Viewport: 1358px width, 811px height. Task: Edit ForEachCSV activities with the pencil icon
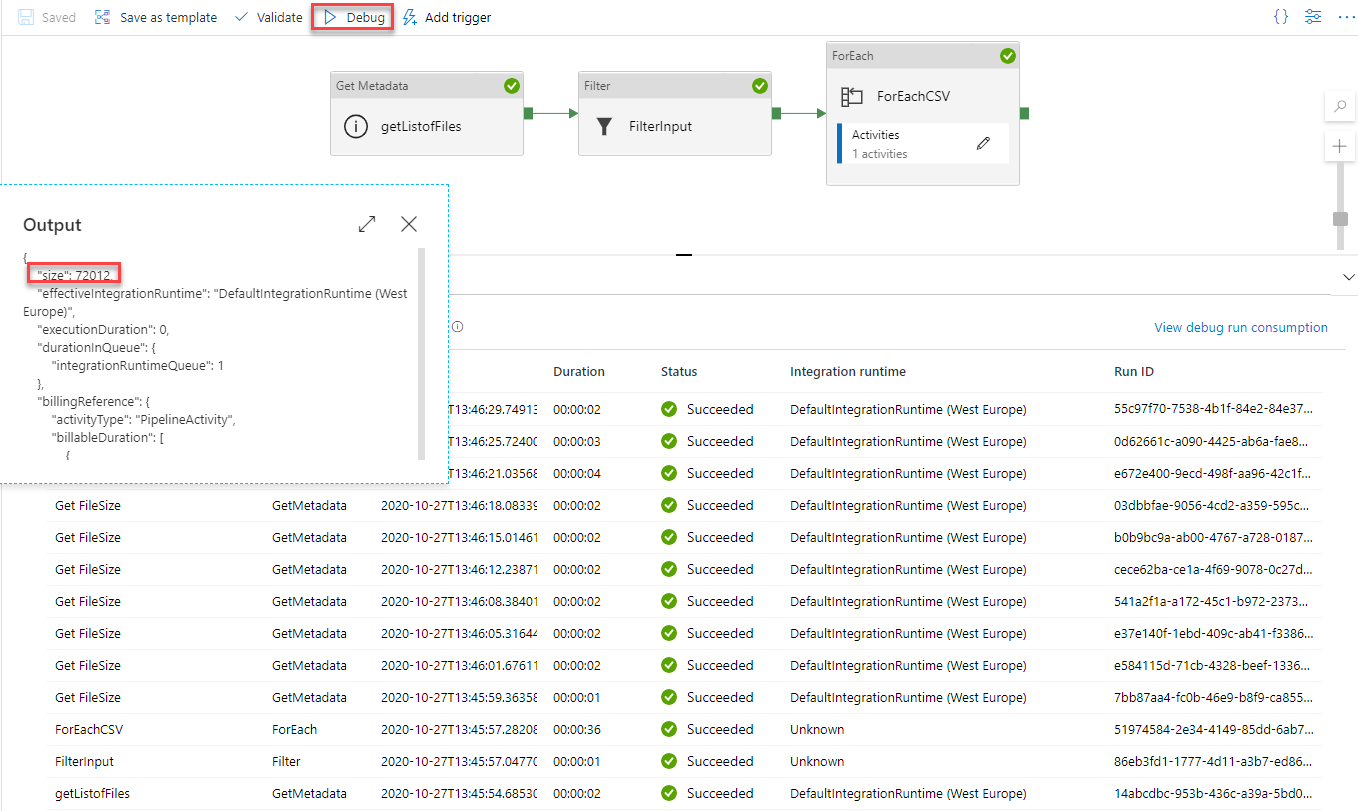click(983, 144)
